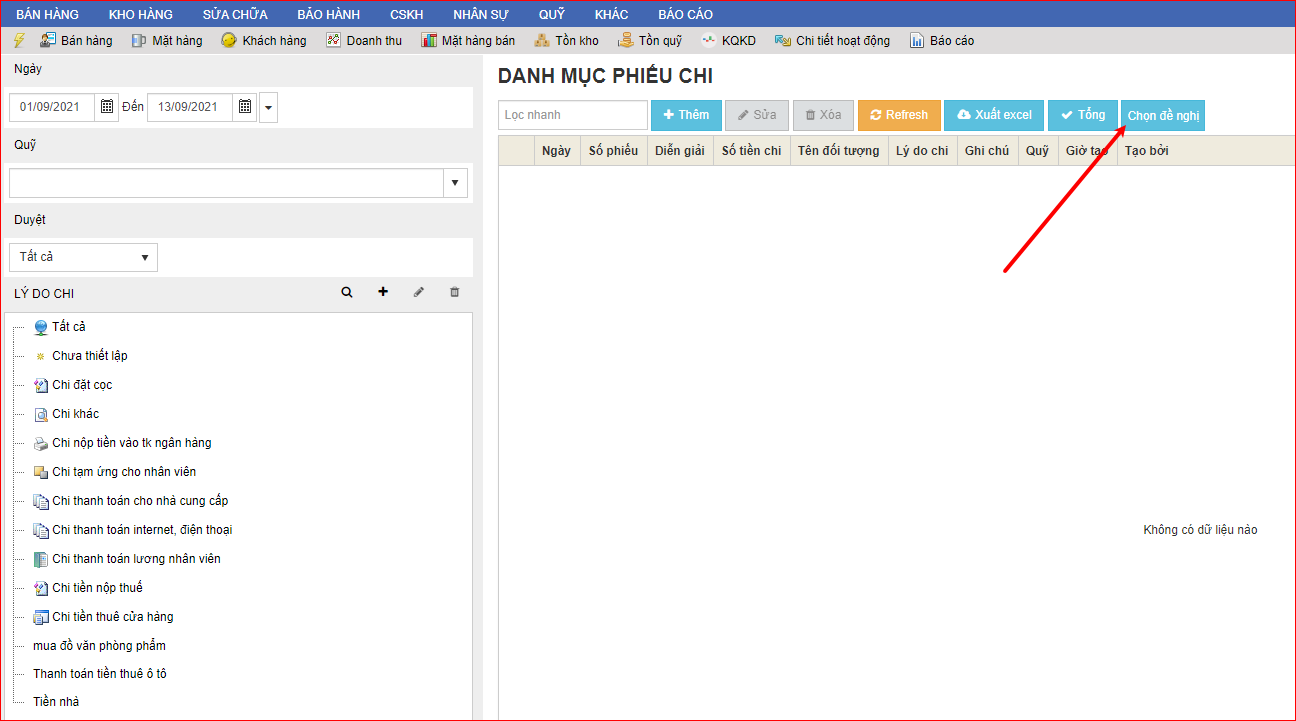Open the Bán hàng toolbar shortcut
The width and height of the screenshot is (1296, 721).
(x=77, y=41)
